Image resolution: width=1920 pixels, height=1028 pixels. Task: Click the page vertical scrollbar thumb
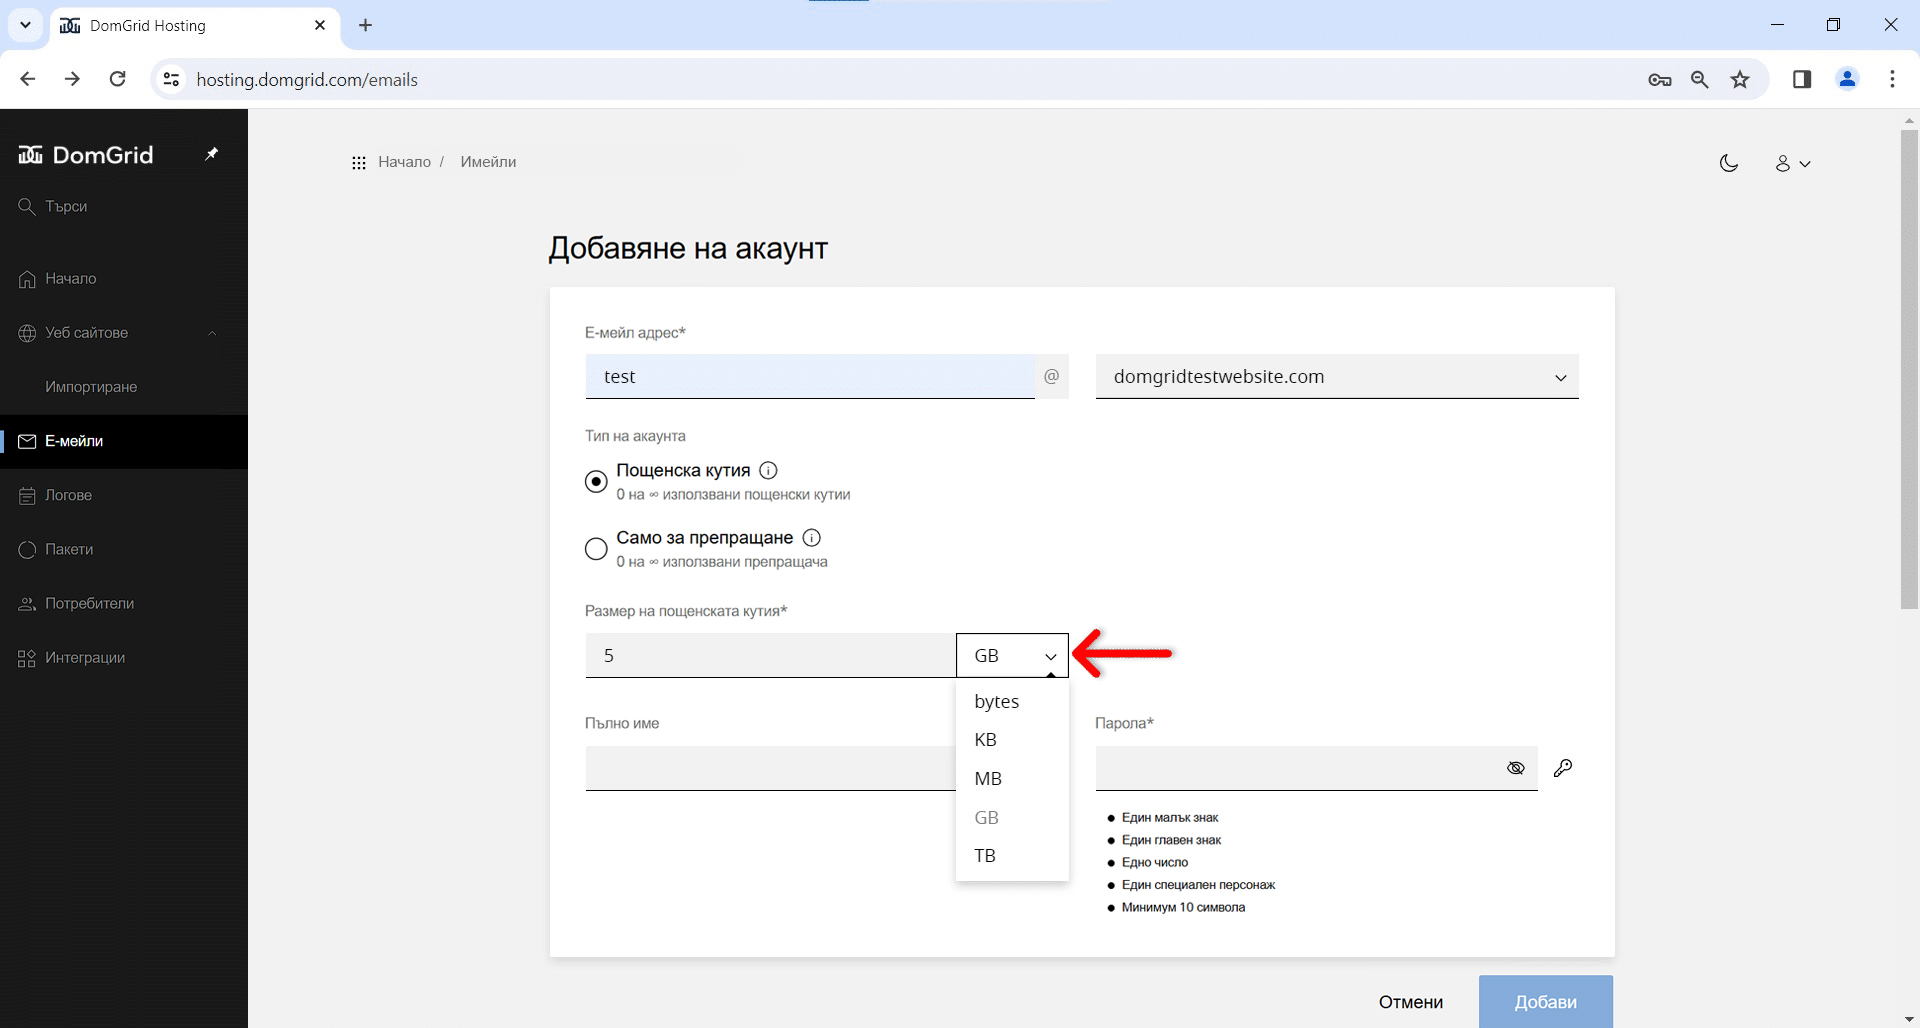click(x=1909, y=369)
